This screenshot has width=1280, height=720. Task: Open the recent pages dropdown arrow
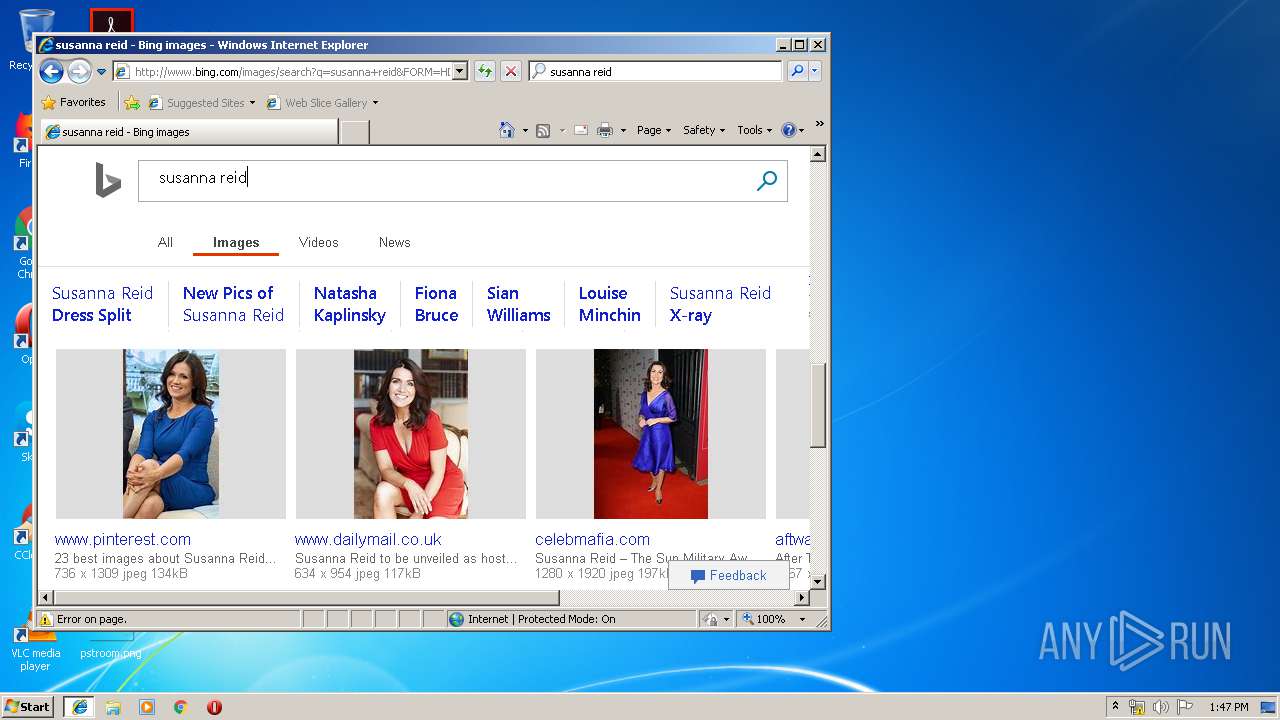click(101, 72)
